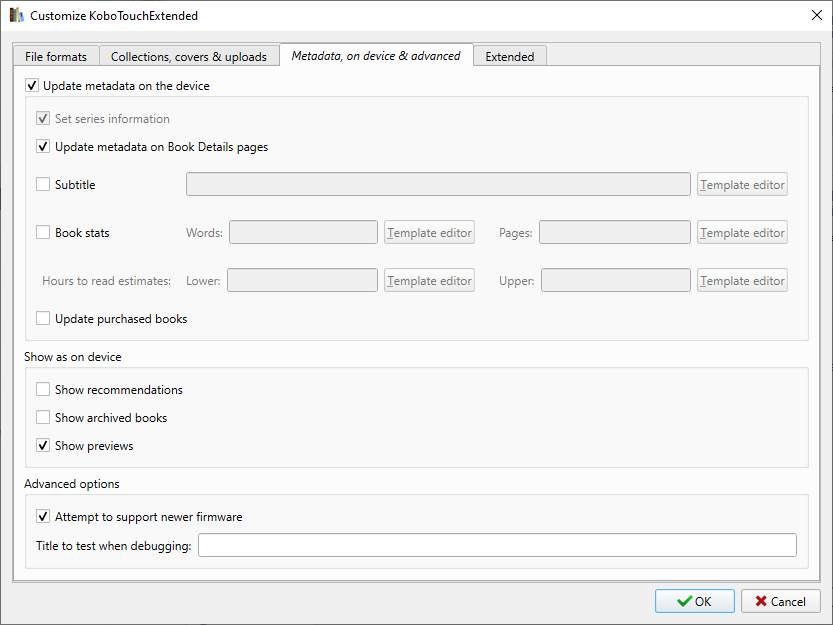Uncheck Attempt to support newer firmware
The image size is (833, 625).
tap(43, 517)
